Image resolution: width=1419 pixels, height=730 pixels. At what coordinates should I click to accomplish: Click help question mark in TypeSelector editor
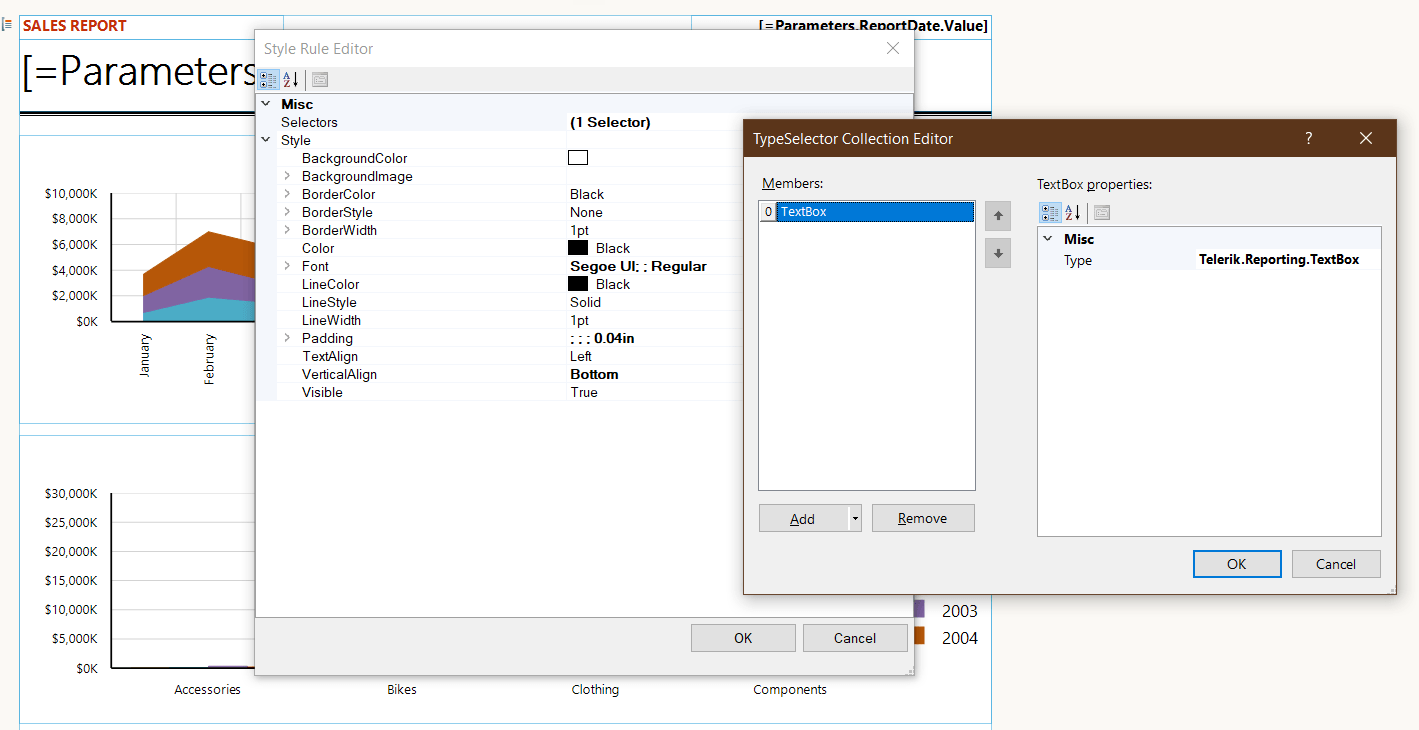pos(1309,139)
